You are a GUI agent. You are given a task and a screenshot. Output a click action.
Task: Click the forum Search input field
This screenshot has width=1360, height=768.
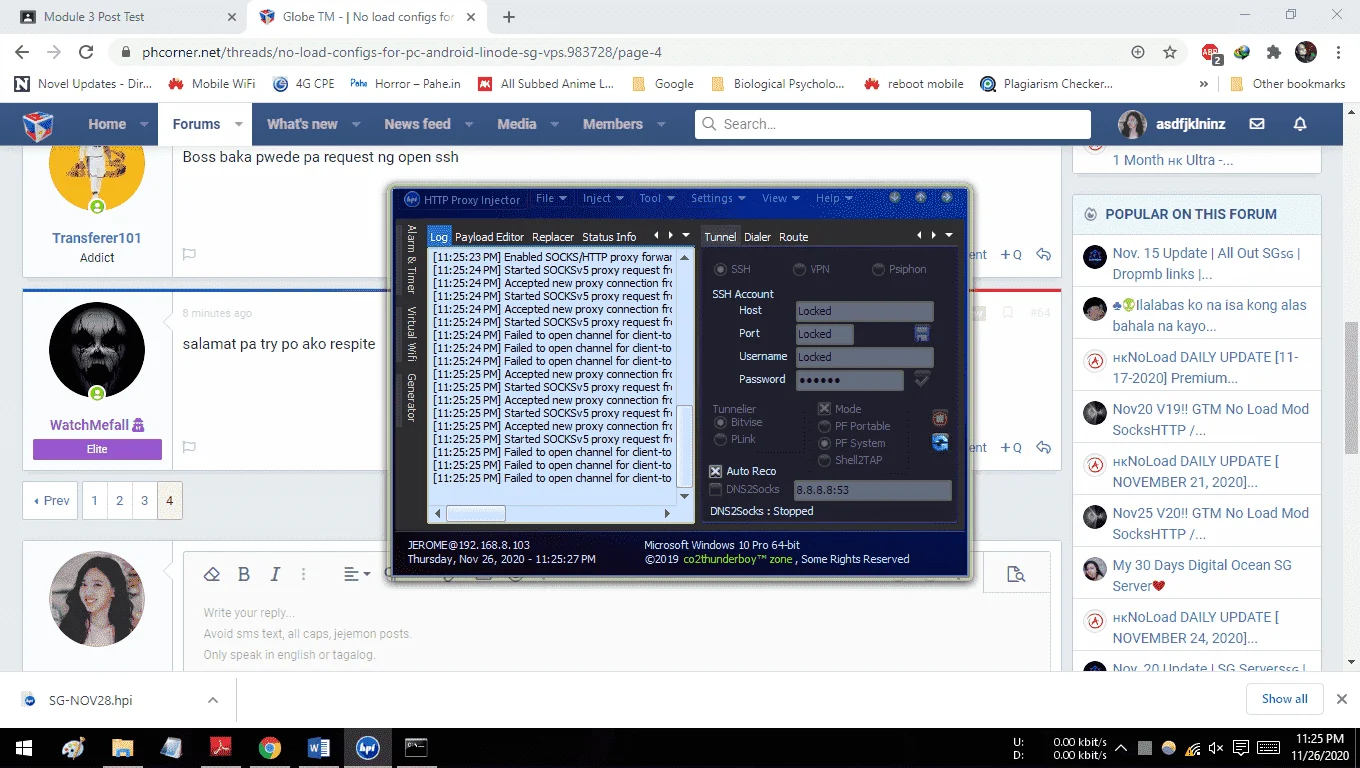[x=892, y=124]
